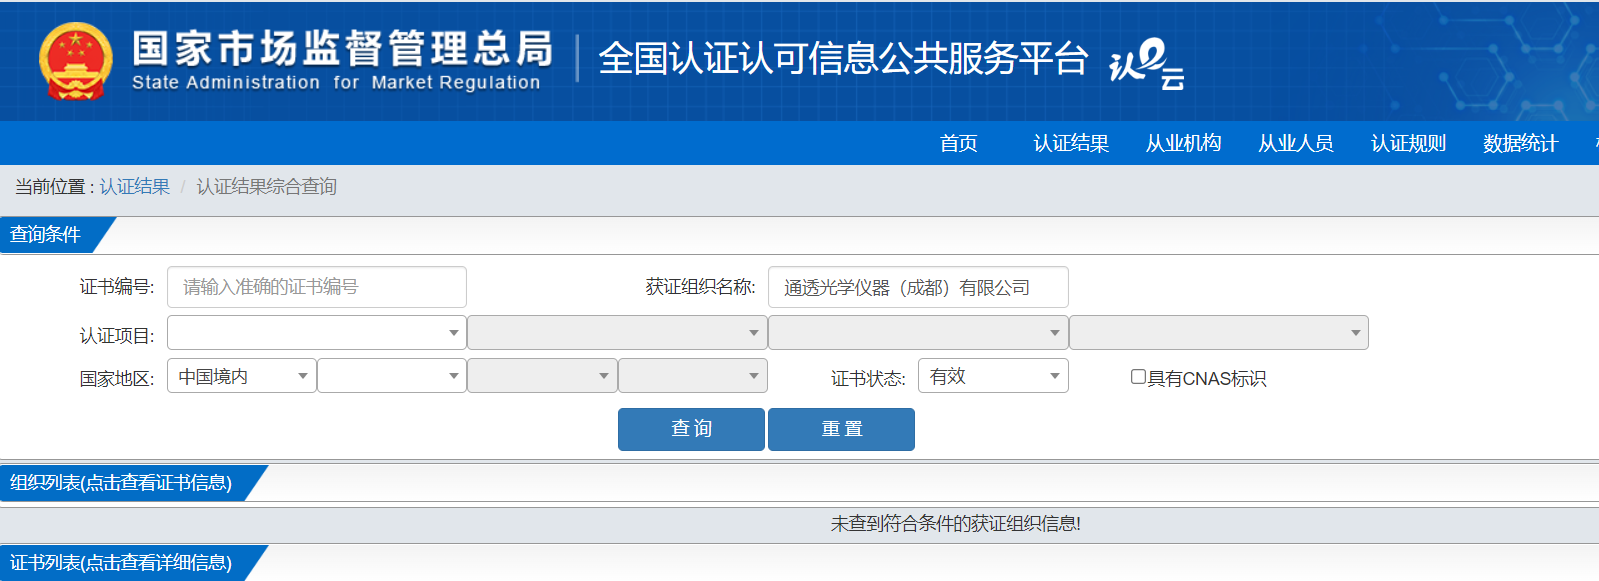Screen dimensions: 1599x581
Task: Select 认证规则 in the nav bar
Action: [x=1408, y=143]
